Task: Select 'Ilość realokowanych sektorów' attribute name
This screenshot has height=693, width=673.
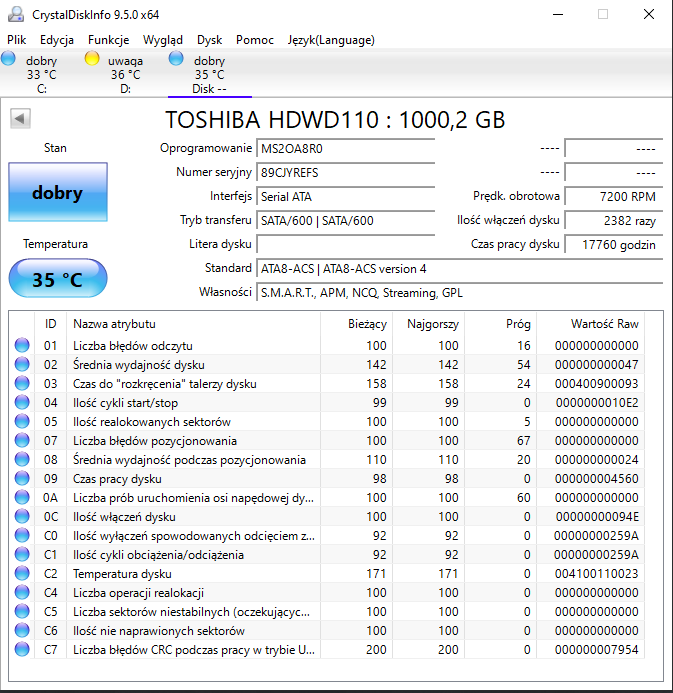Action: 152,422
